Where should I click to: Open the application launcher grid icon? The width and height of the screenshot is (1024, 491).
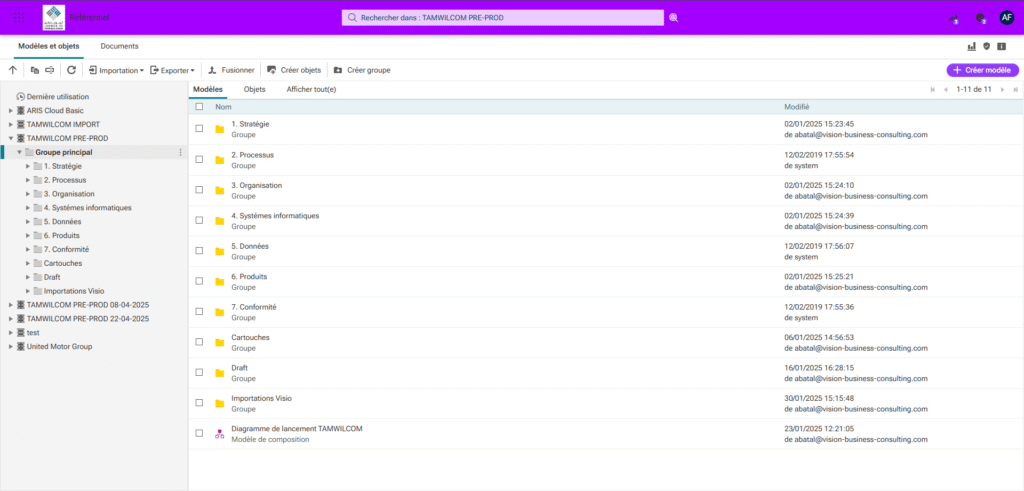(x=20, y=18)
